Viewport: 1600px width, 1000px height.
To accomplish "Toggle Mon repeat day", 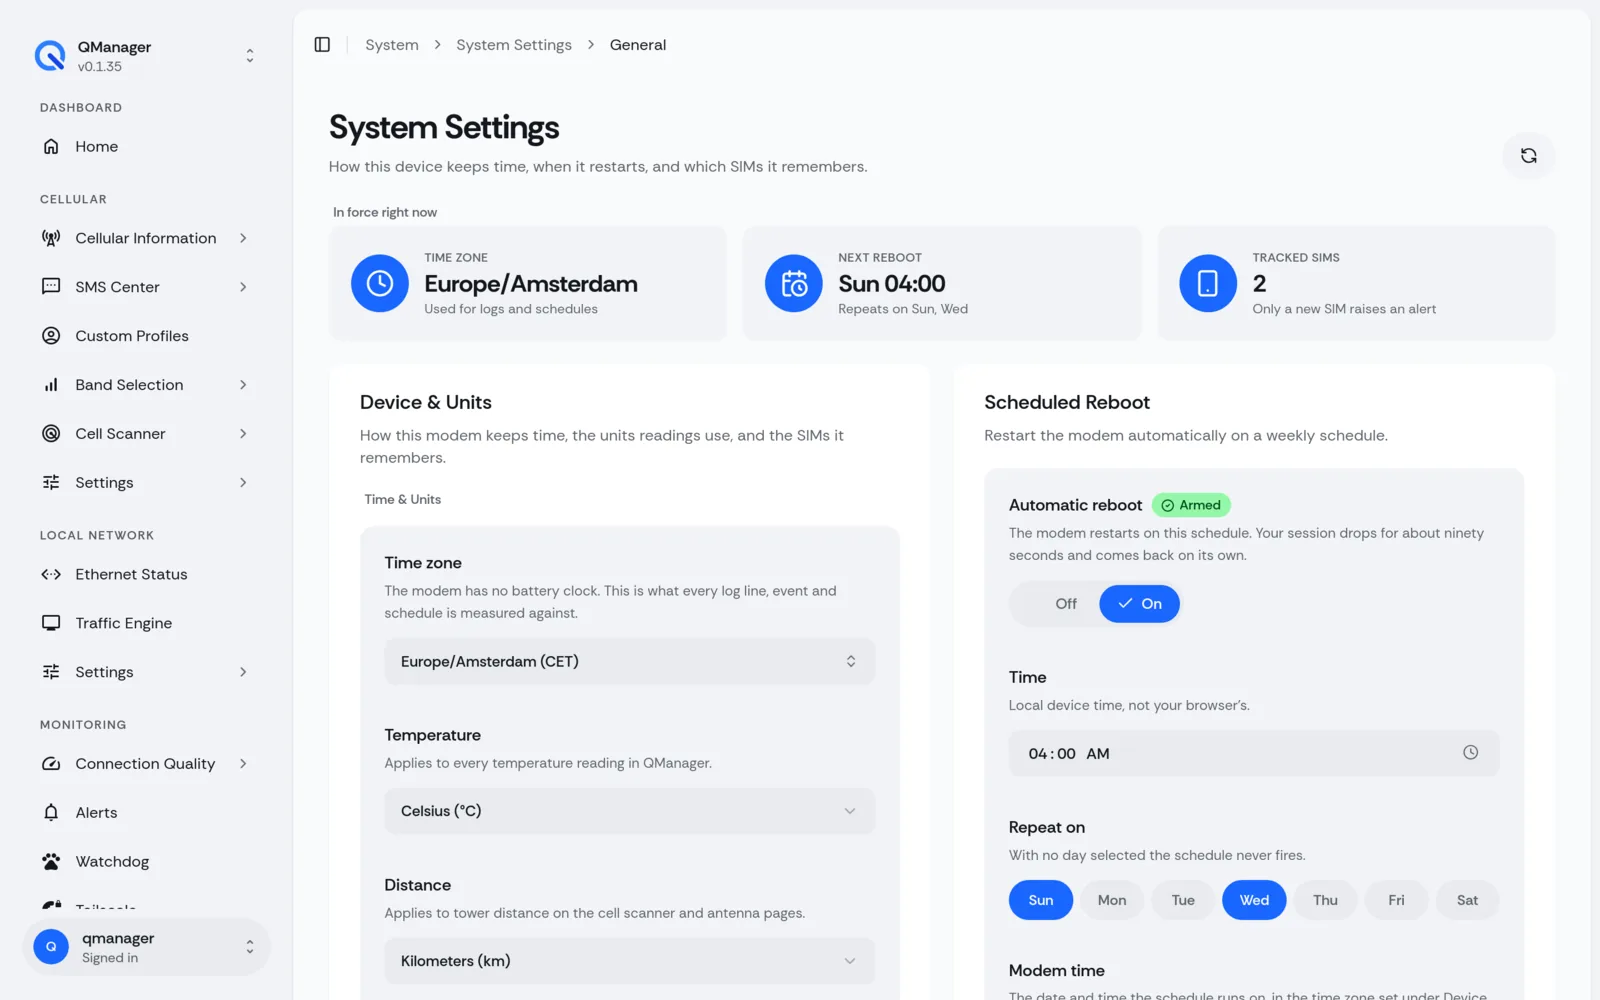I will 1112,900.
